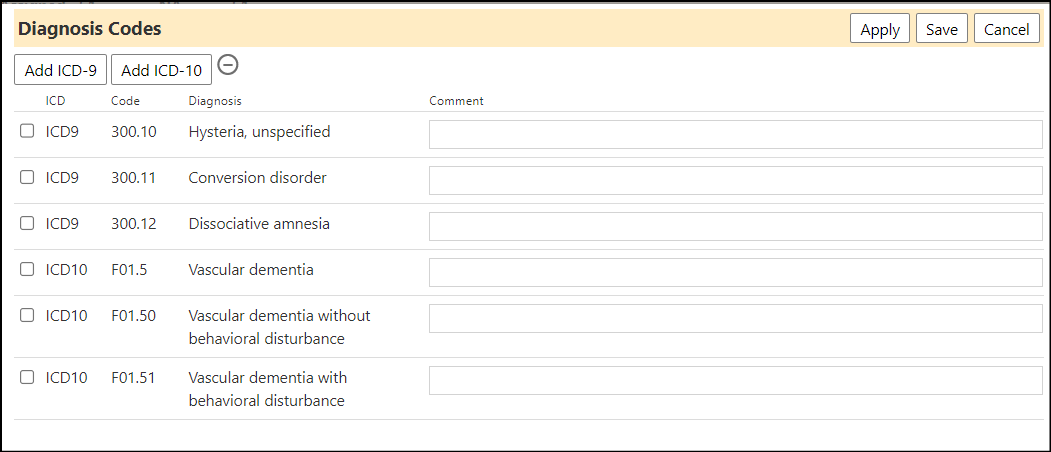This screenshot has height=452, width=1051.
Task: Click the Conversion disorder comment box
Action: point(736,180)
